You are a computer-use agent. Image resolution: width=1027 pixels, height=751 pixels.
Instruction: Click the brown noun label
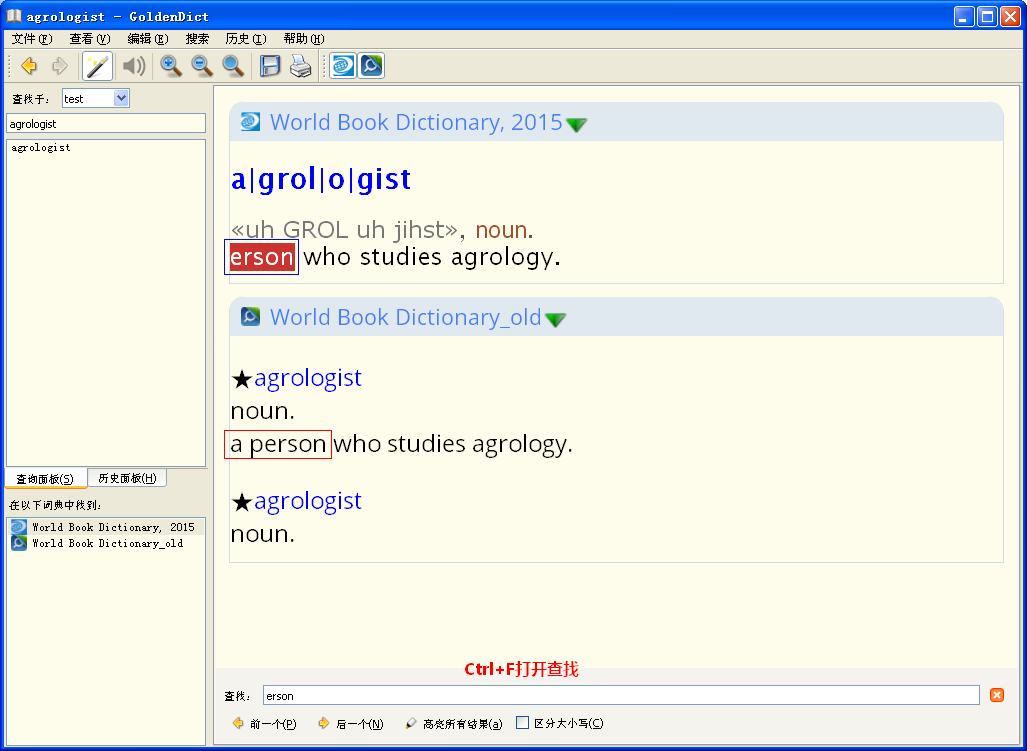(501, 230)
